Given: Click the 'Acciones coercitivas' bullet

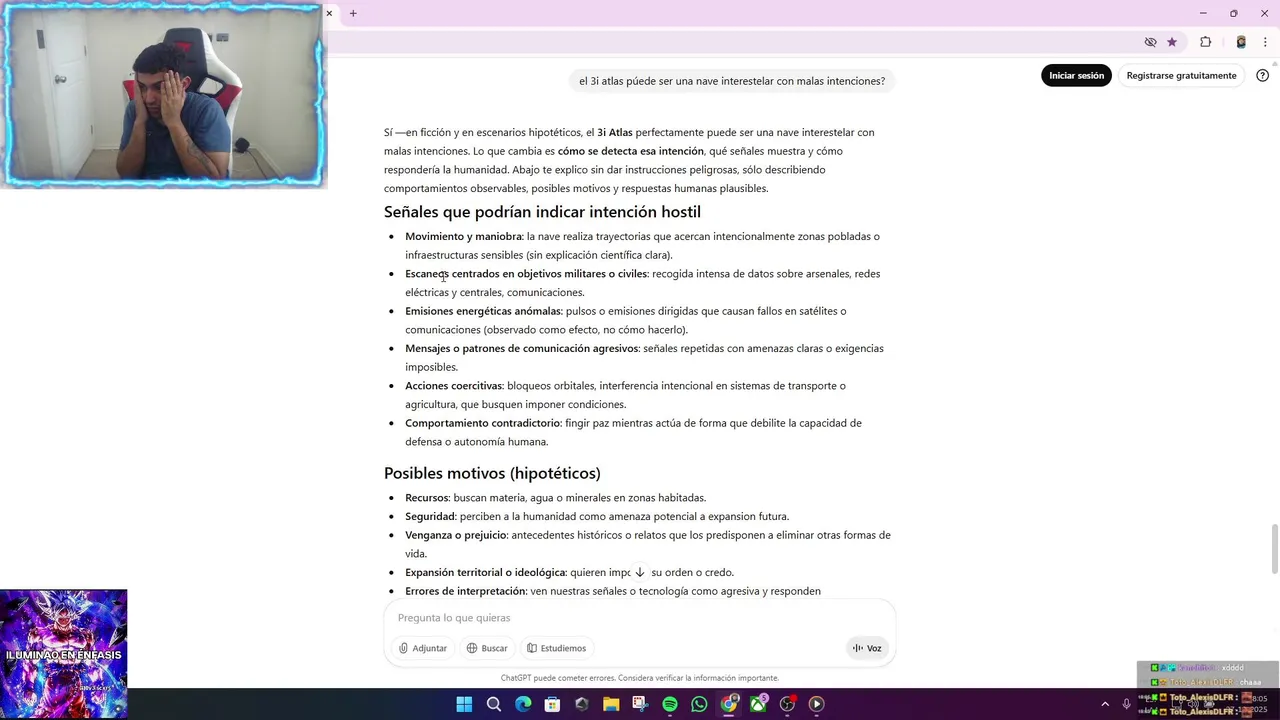Looking at the screenshot, I should [625, 395].
